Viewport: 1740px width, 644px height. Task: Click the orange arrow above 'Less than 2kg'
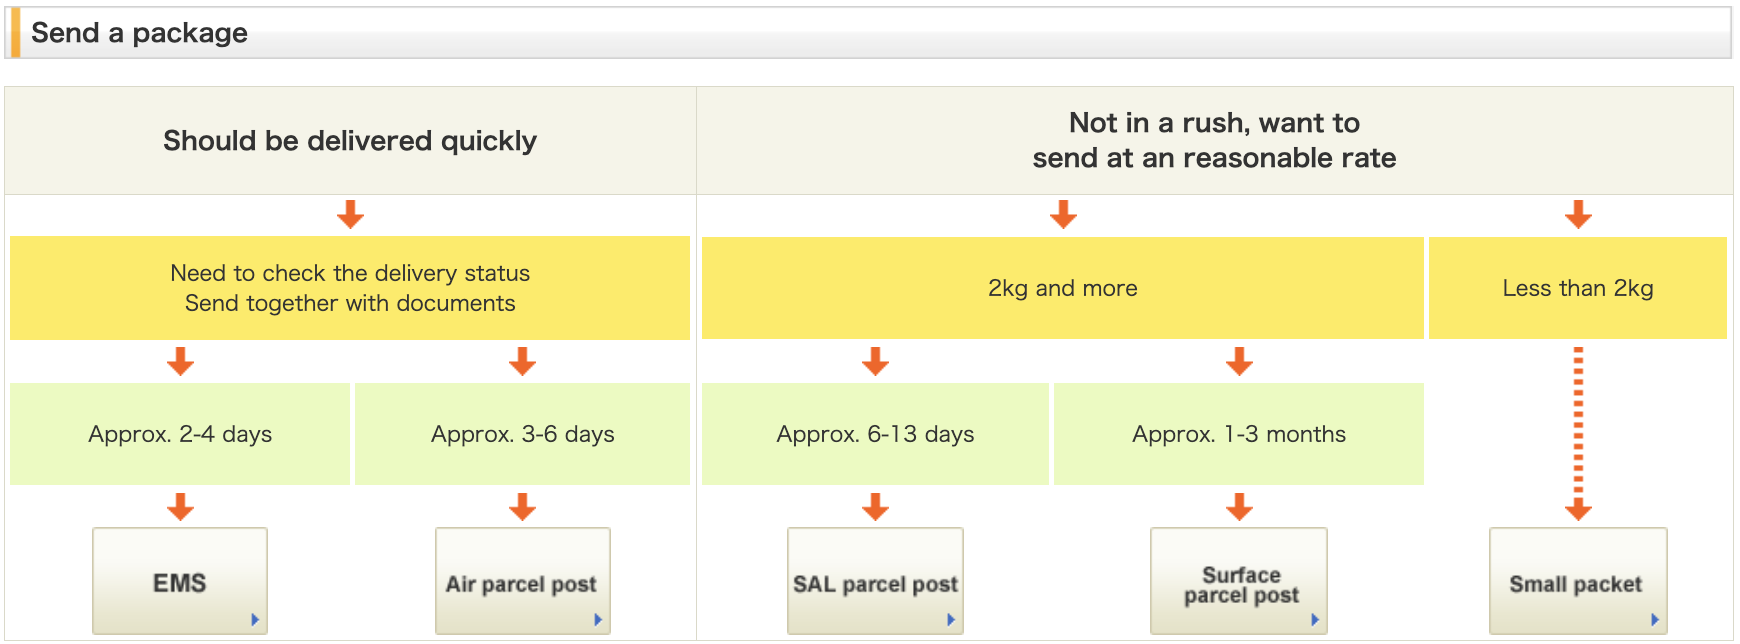[x=1577, y=213]
